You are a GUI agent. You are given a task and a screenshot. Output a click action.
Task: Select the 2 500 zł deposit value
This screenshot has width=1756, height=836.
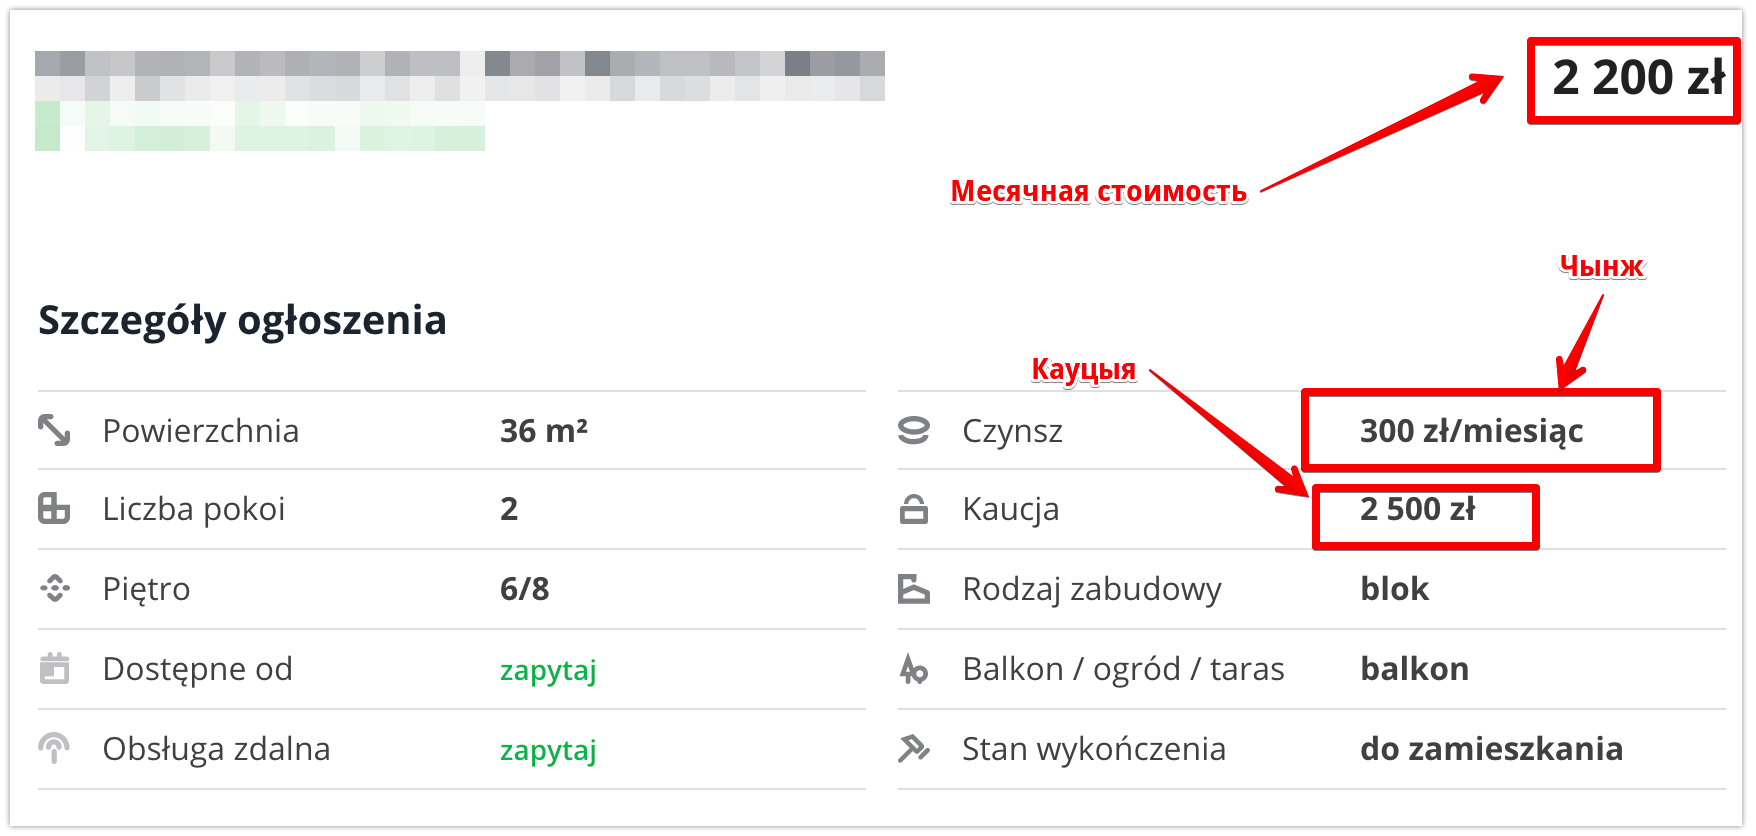1417,509
